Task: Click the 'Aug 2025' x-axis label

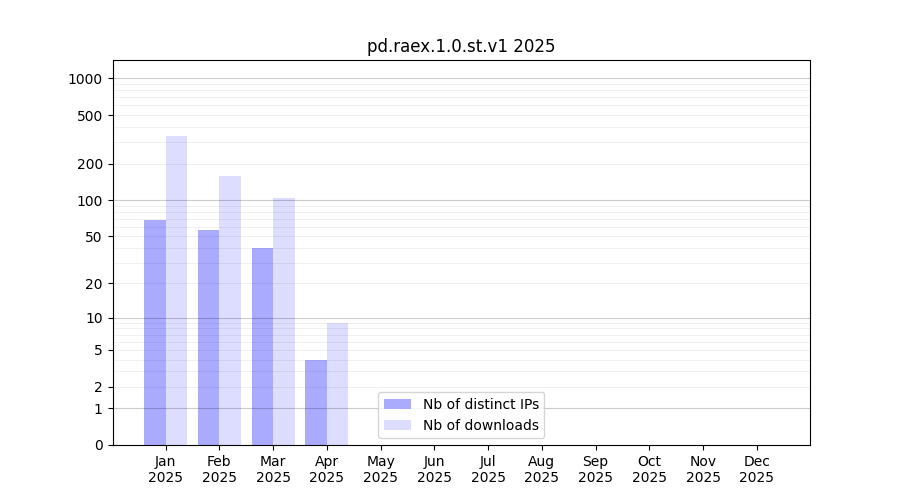Action: point(542,469)
